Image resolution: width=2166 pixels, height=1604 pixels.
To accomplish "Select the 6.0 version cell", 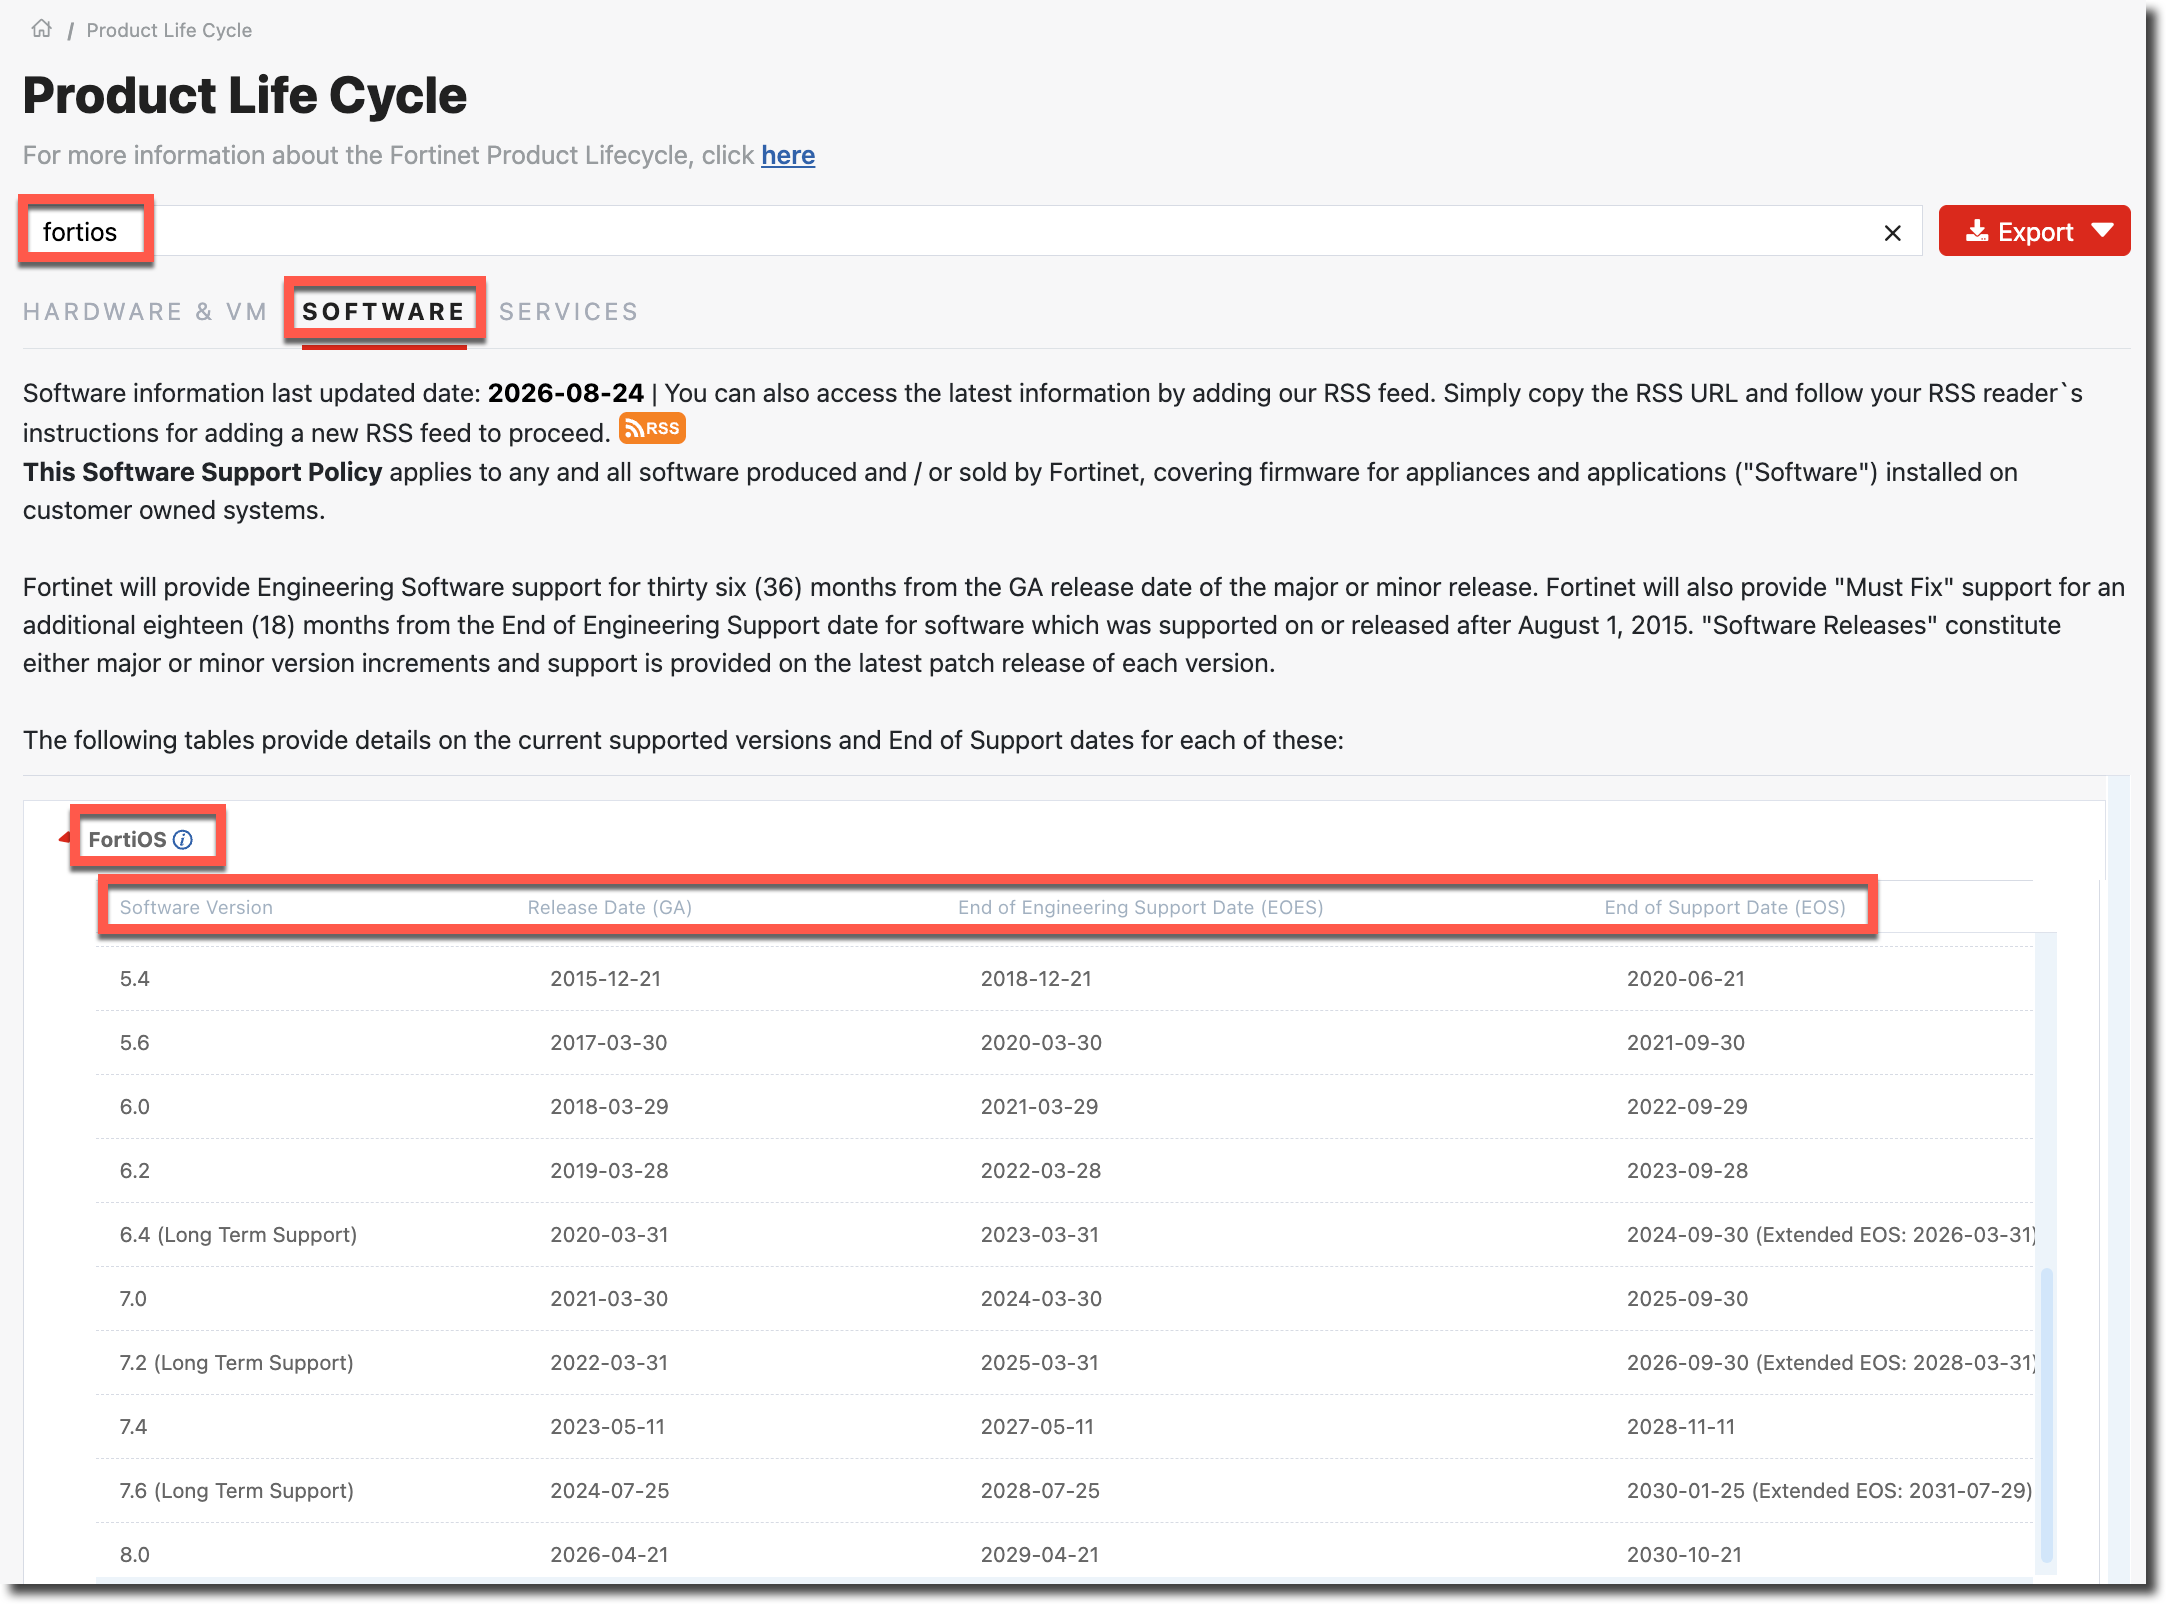I will click(134, 1107).
